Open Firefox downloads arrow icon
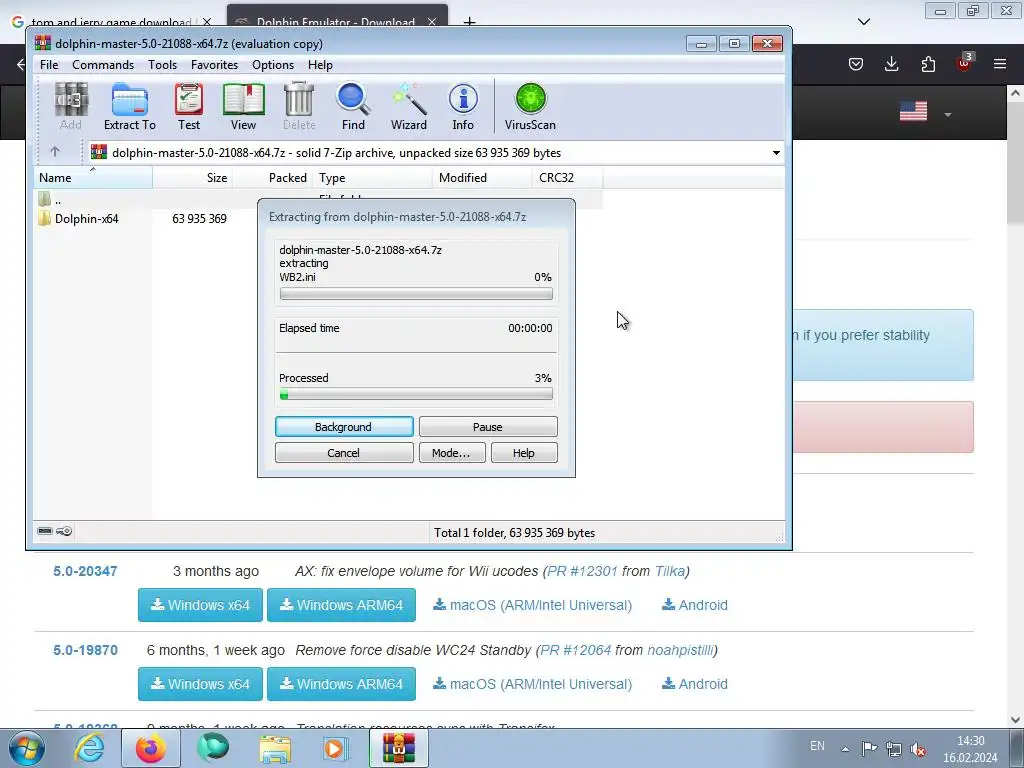The width and height of the screenshot is (1024, 768). click(891, 63)
